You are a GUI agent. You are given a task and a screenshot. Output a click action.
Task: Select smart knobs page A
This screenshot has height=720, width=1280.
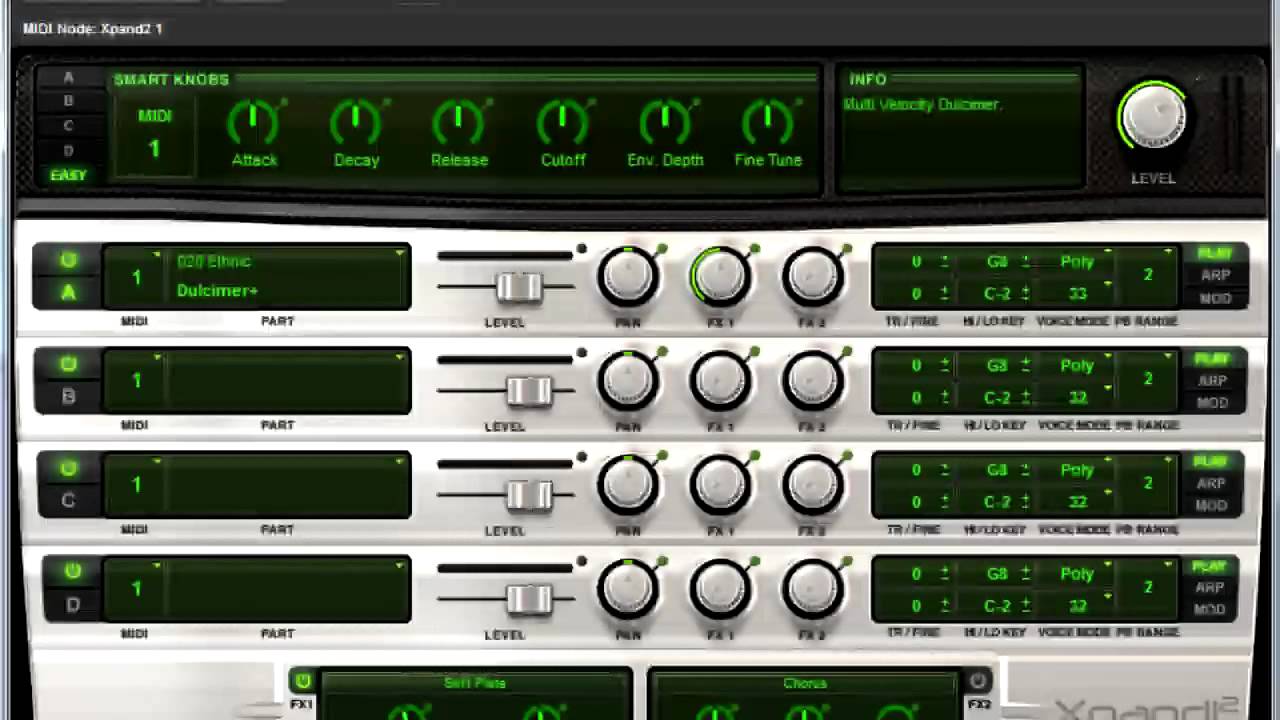click(68, 78)
